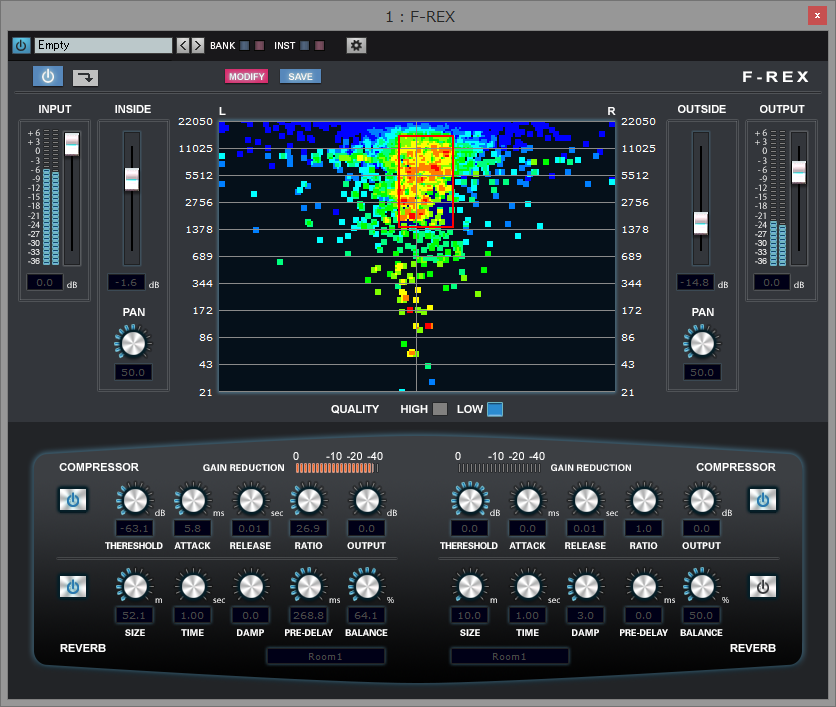Select left balance 64.1 value field
This screenshot has height=707, width=836.
(366, 615)
